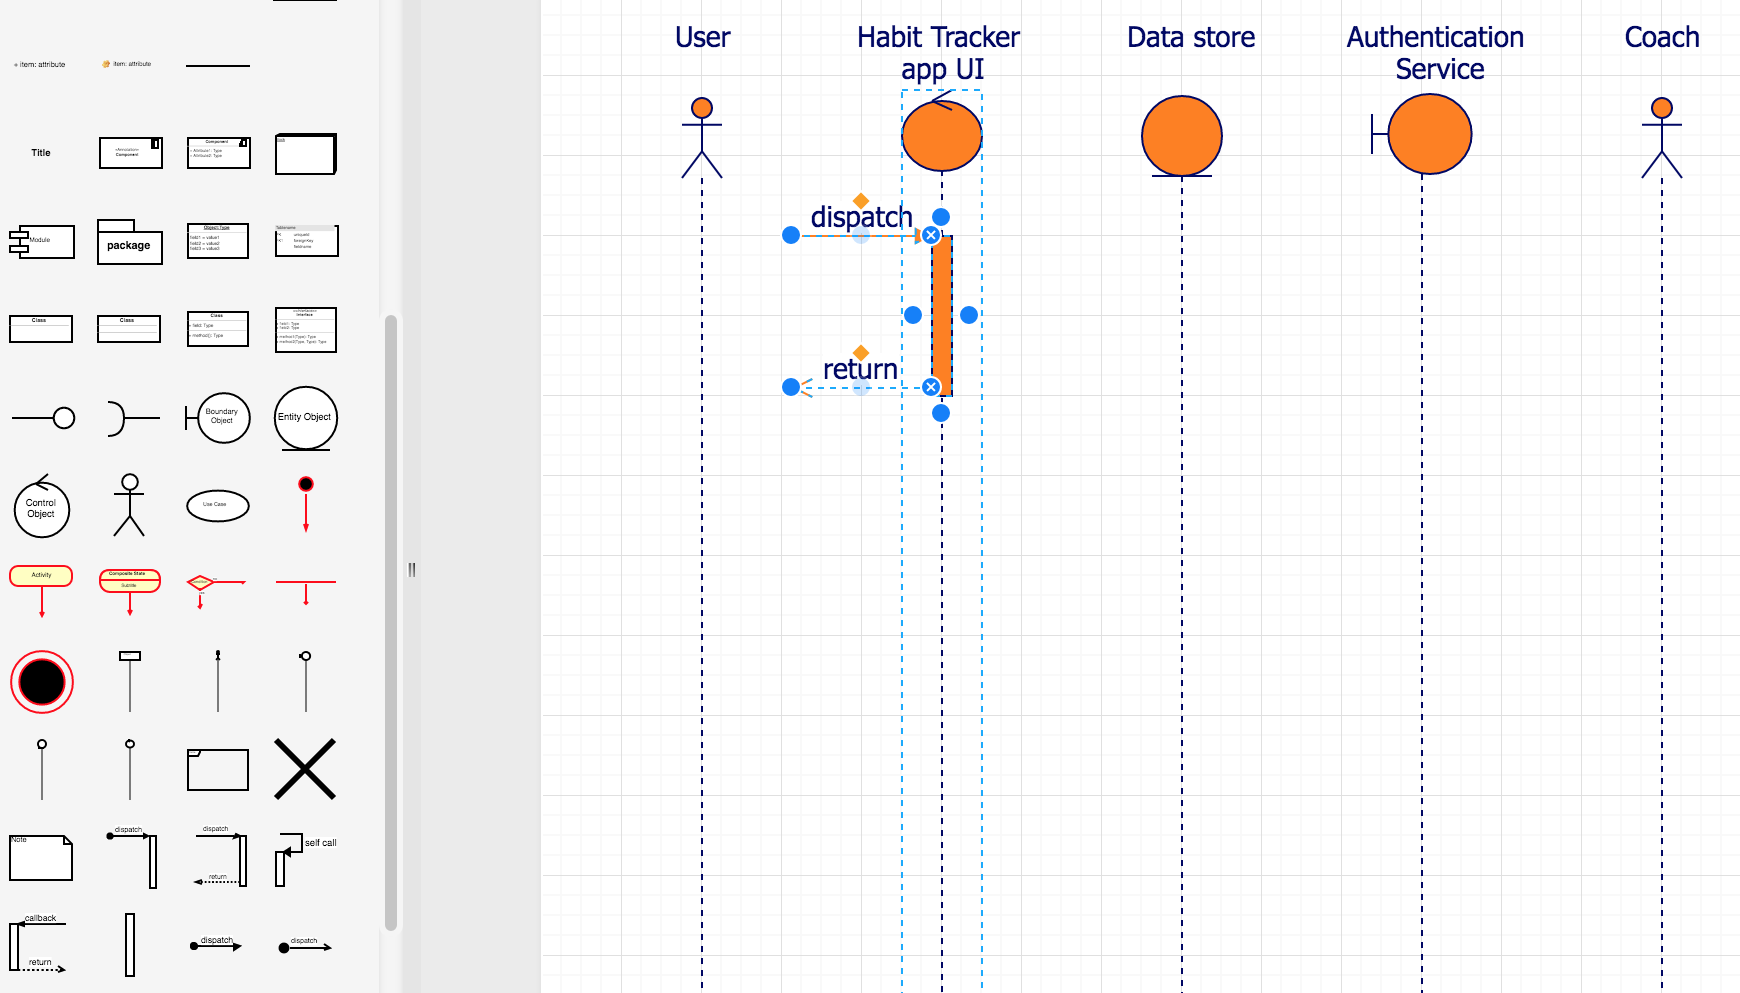The image size is (1740, 993).
Task: Click the shapes palette vertical scrollbar
Action: pos(391,620)
